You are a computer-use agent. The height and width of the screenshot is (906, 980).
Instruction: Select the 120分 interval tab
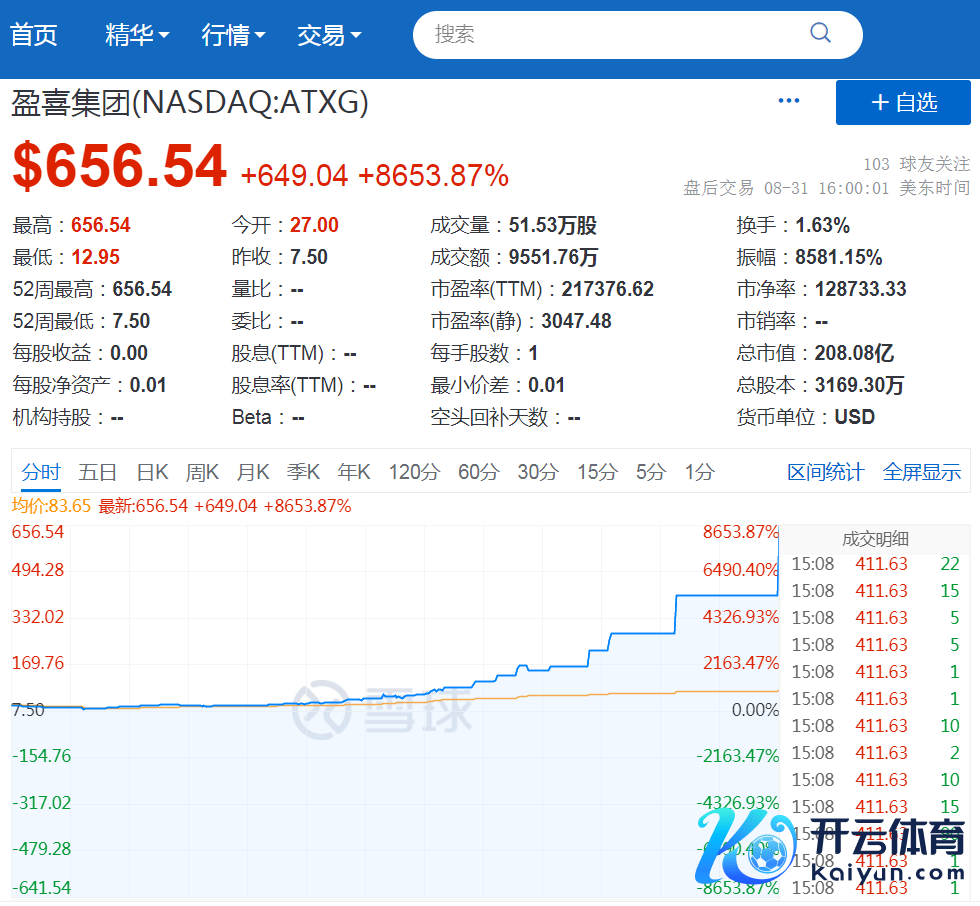[x=414, y=472]
